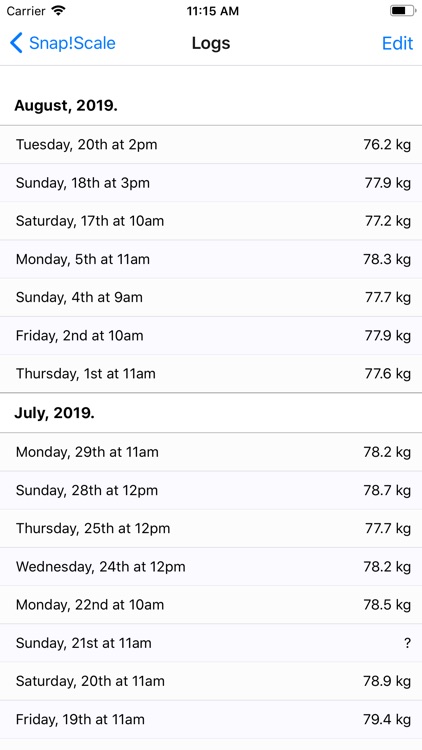Go back to Snap!Scale screen
The image size is (422, 750).
pyautogui.click(x=63, y=43)
